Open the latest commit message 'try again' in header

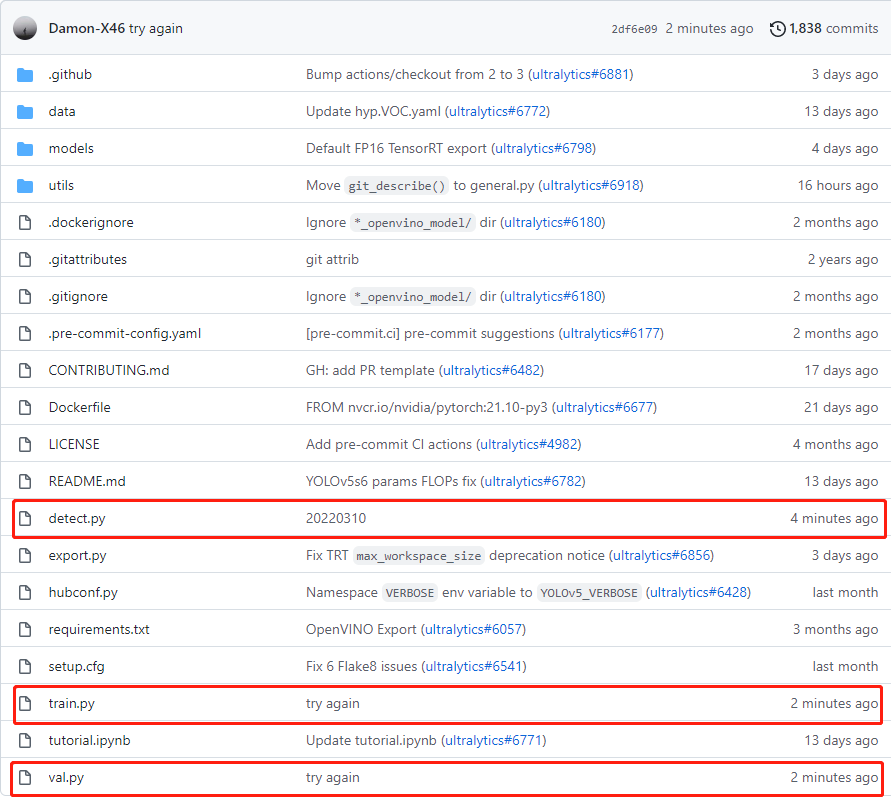156,28
